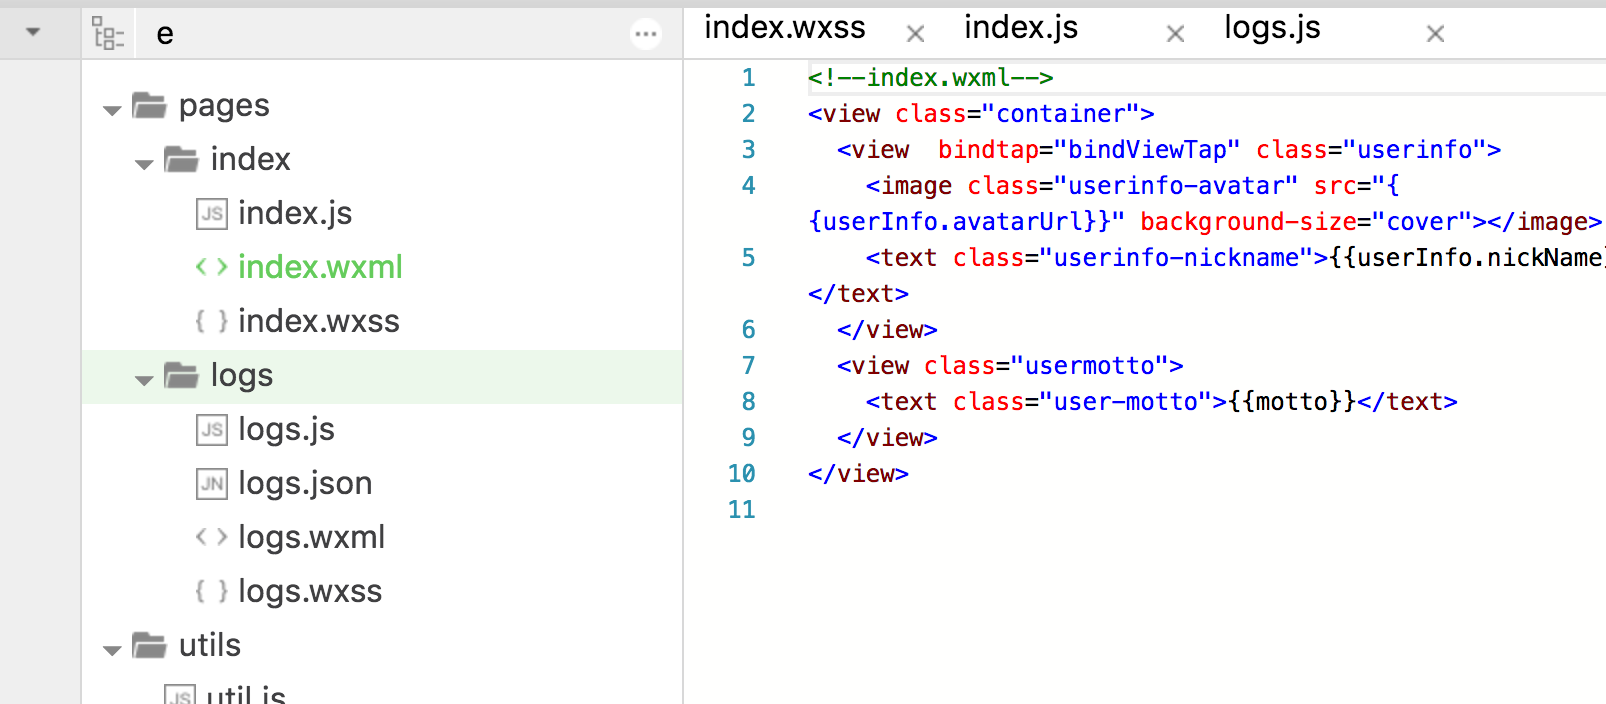Open logs.wxml in the file tree
This screenshot has height=704, width=1606.
311,538
